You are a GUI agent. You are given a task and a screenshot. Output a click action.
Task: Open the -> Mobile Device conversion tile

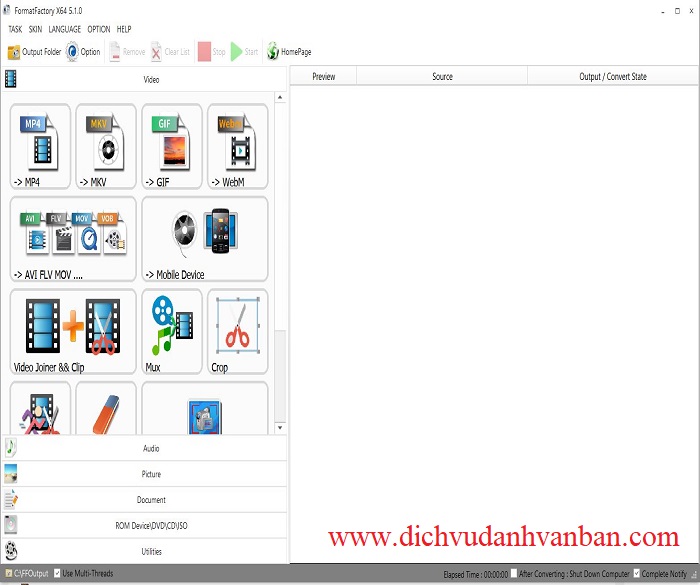coord(205,239)
